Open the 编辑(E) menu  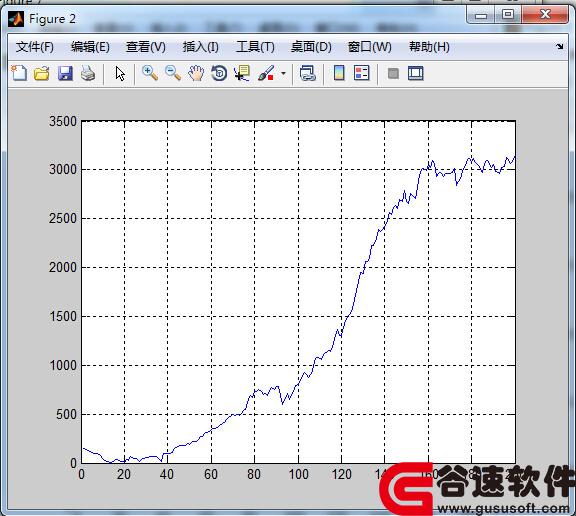click(90, 47)
